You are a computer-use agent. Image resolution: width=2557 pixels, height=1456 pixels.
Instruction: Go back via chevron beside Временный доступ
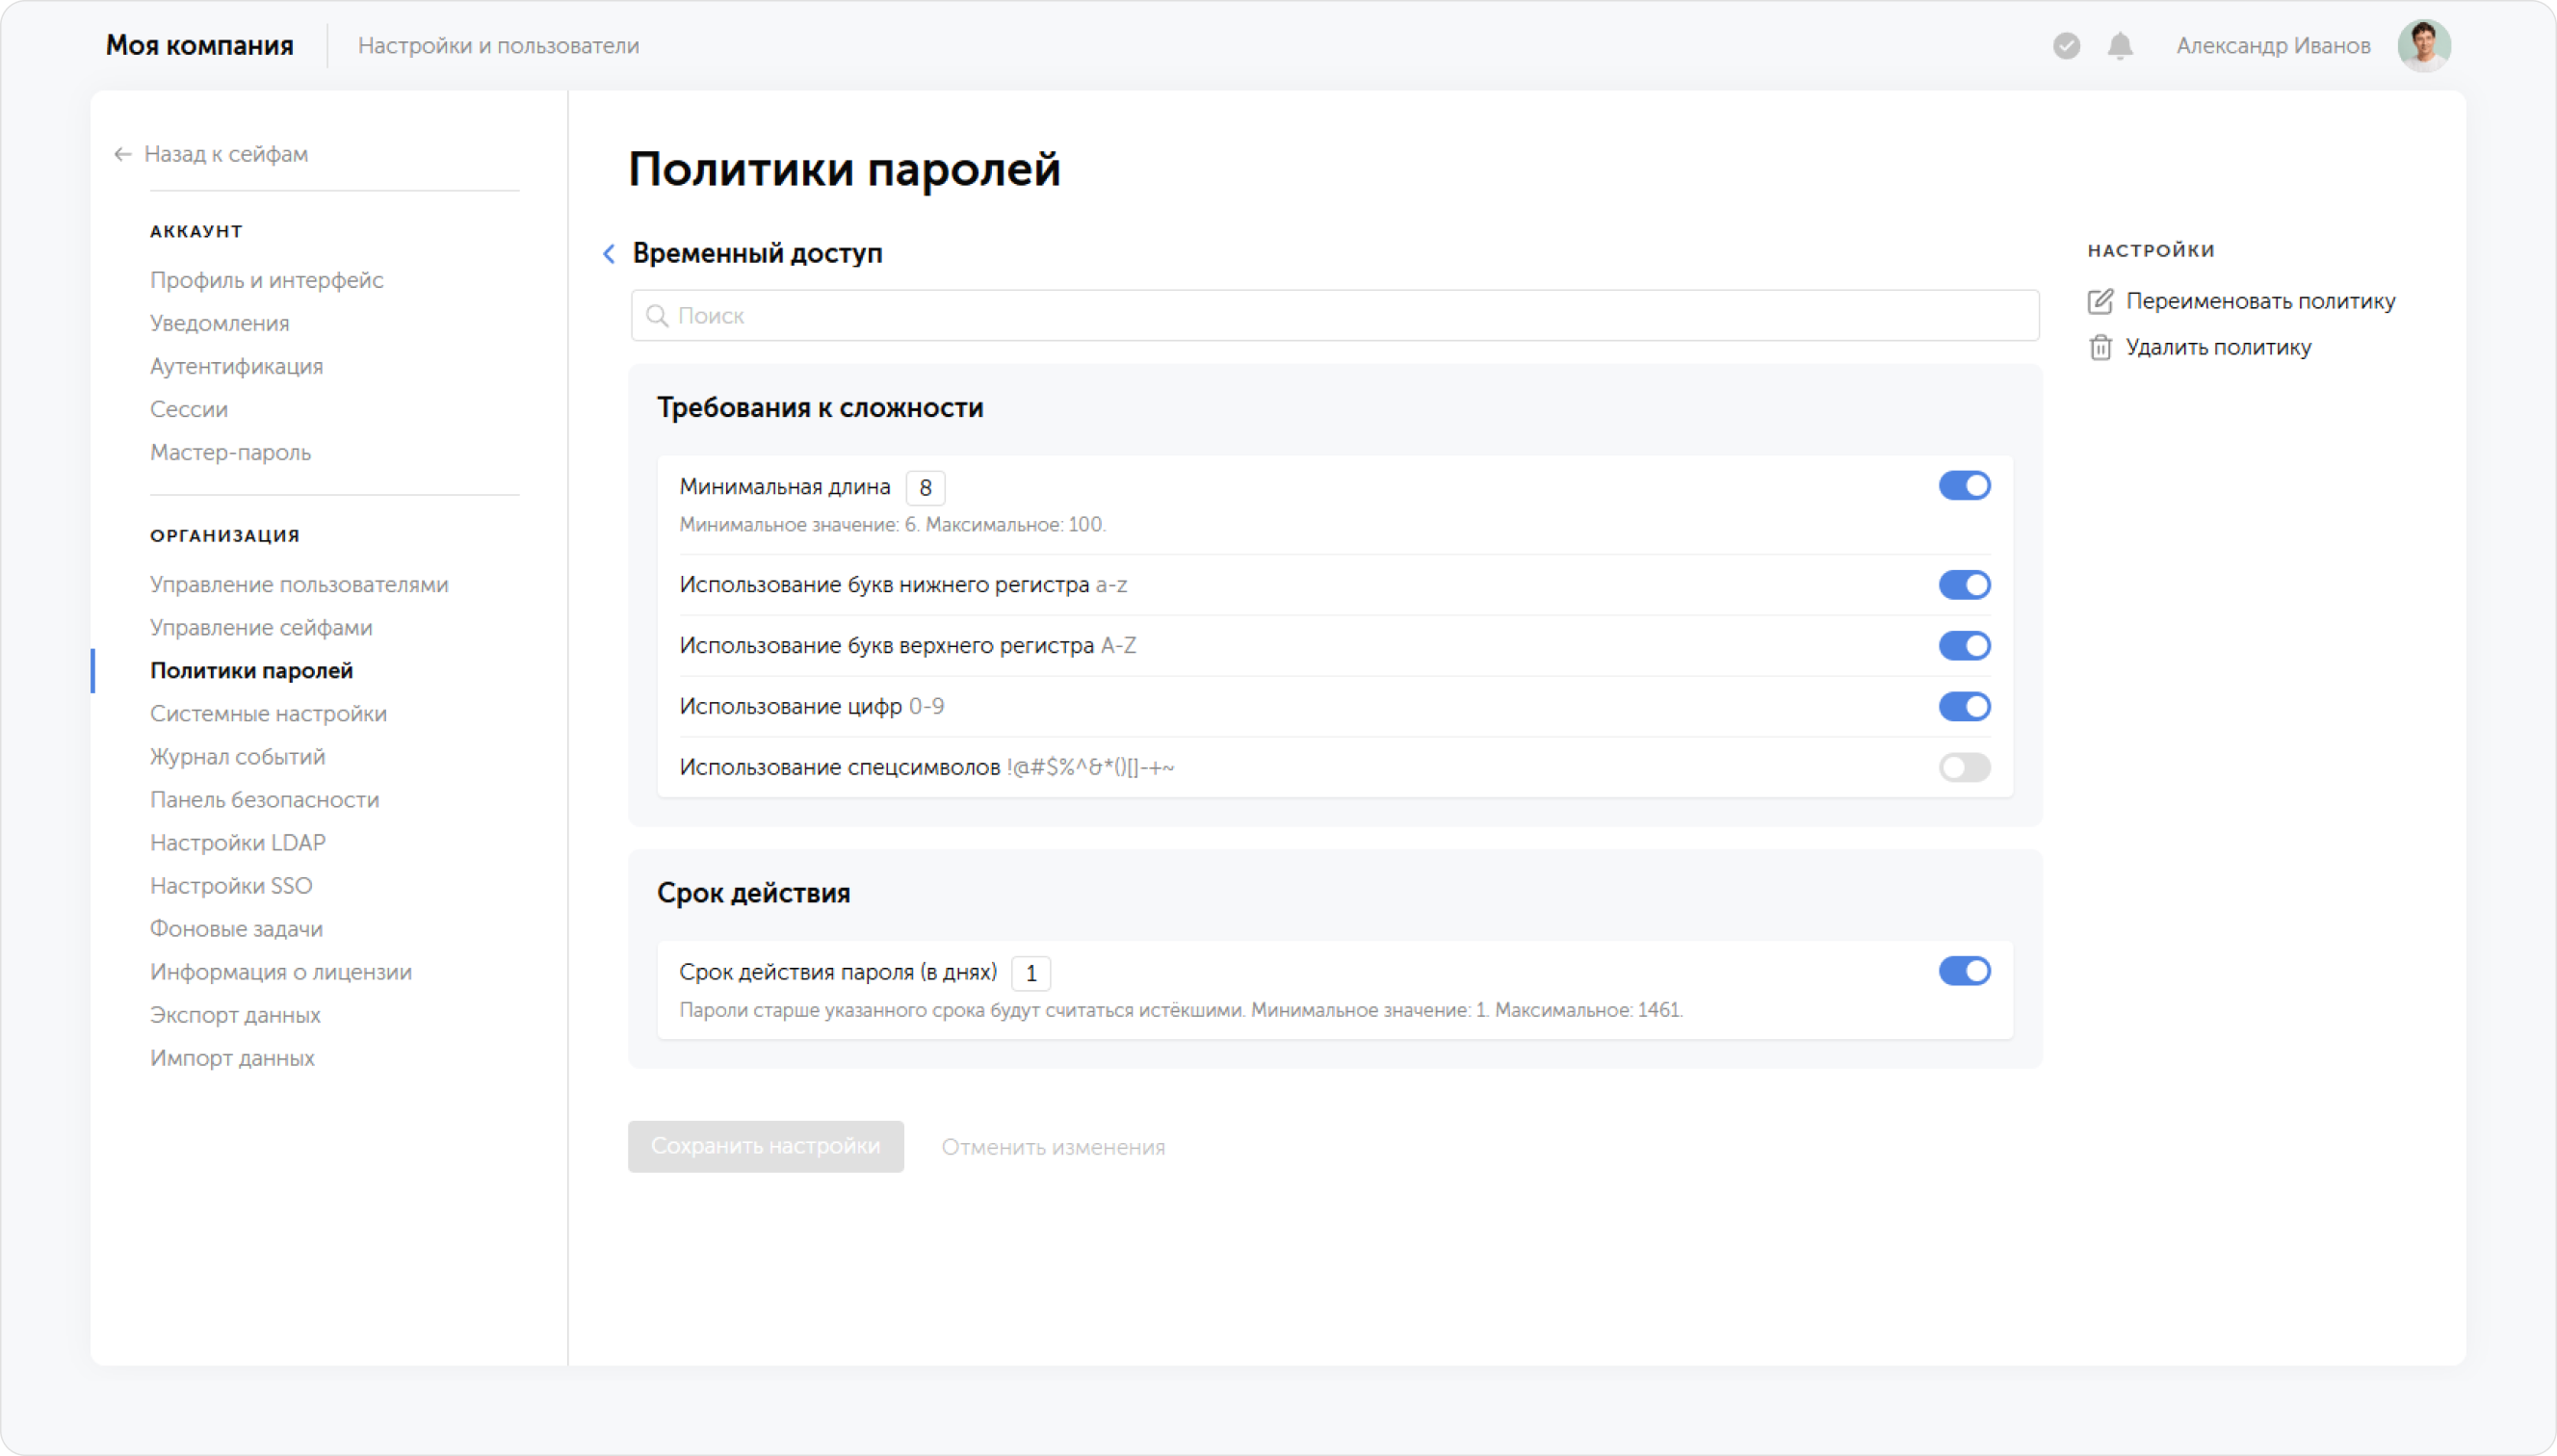coord(609,254)
